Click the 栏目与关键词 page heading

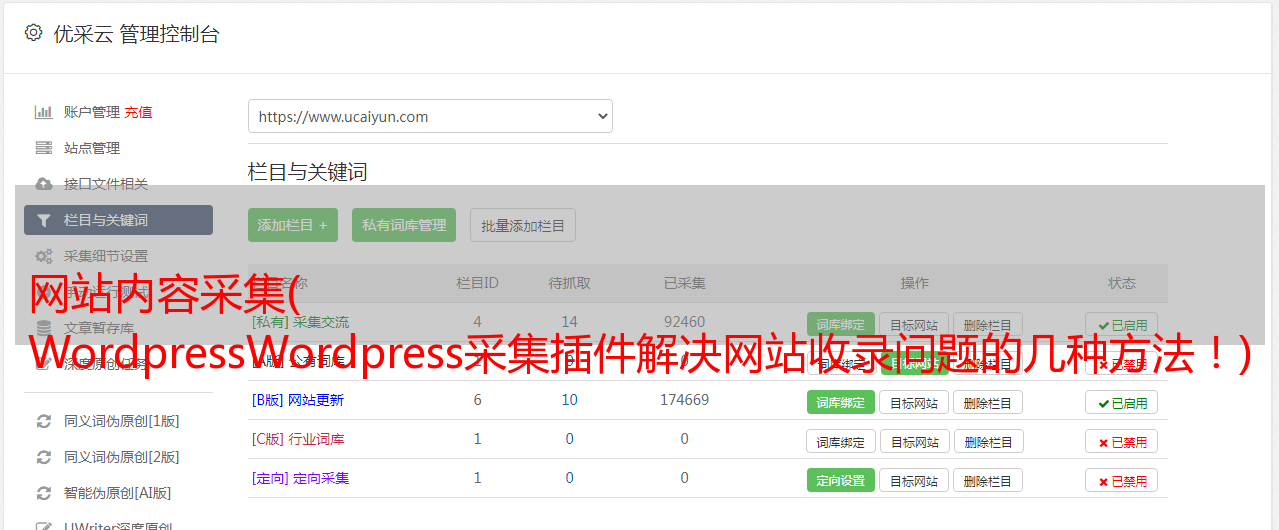(x=308, y=172)
